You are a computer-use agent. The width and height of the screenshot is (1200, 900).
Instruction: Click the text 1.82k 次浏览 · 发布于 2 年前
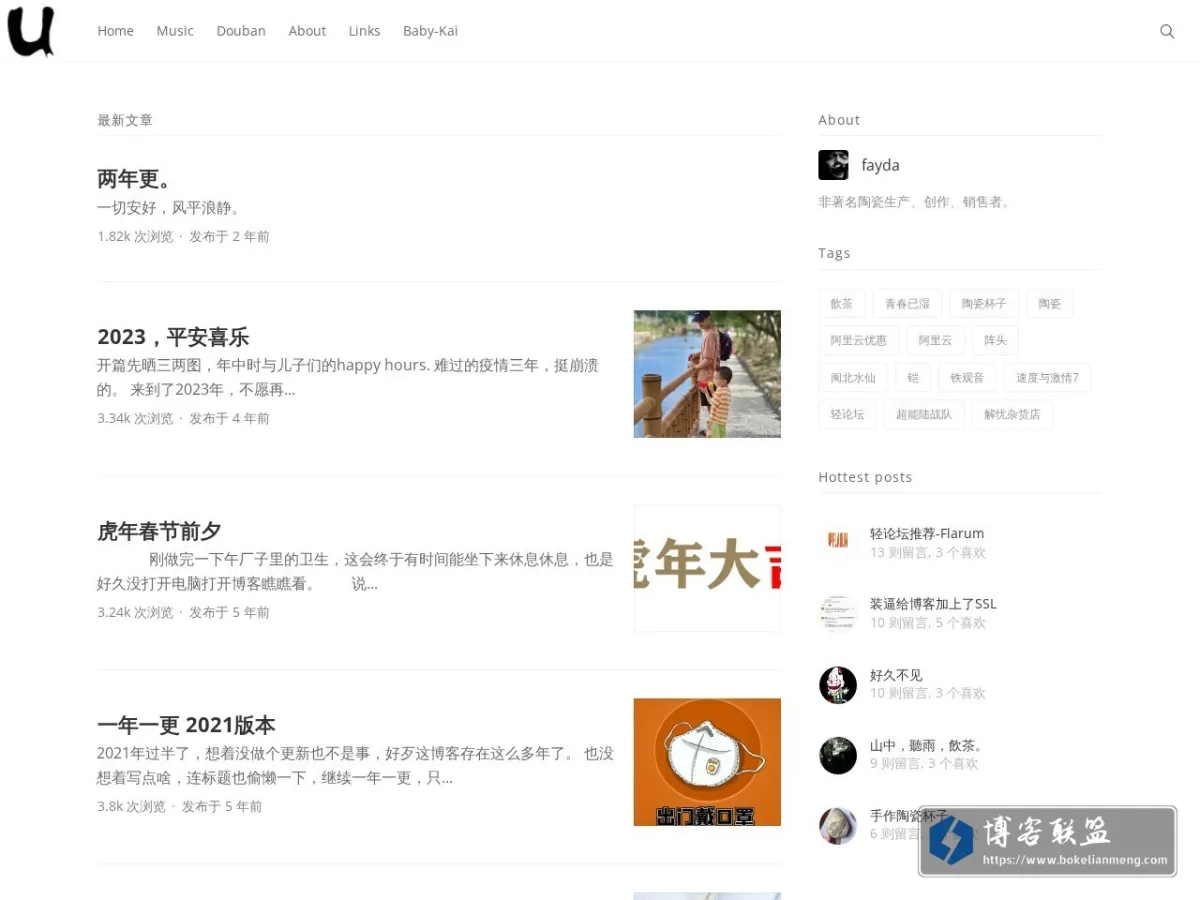[x=183, y=237]
